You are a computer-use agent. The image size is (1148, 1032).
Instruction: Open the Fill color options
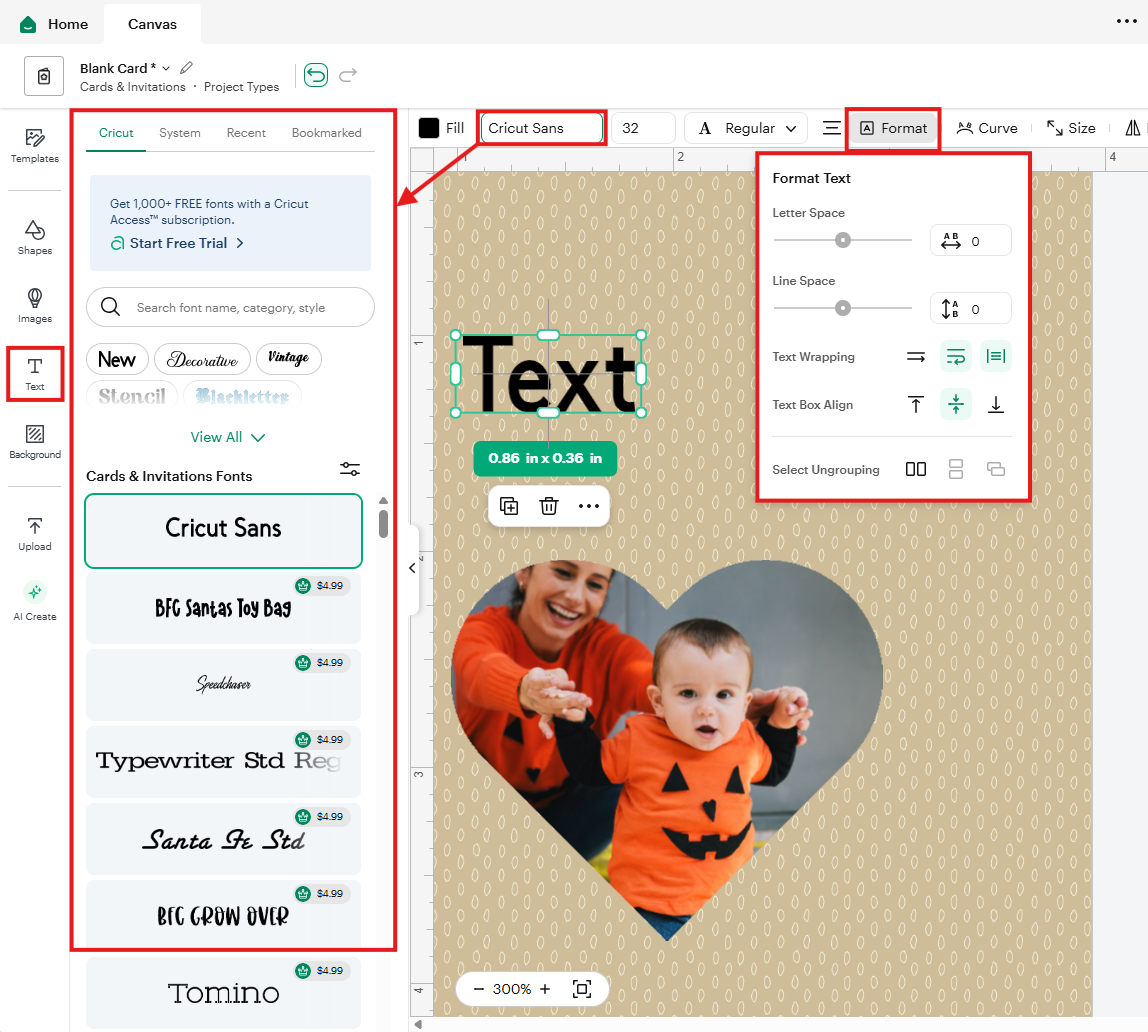(441, 128)
